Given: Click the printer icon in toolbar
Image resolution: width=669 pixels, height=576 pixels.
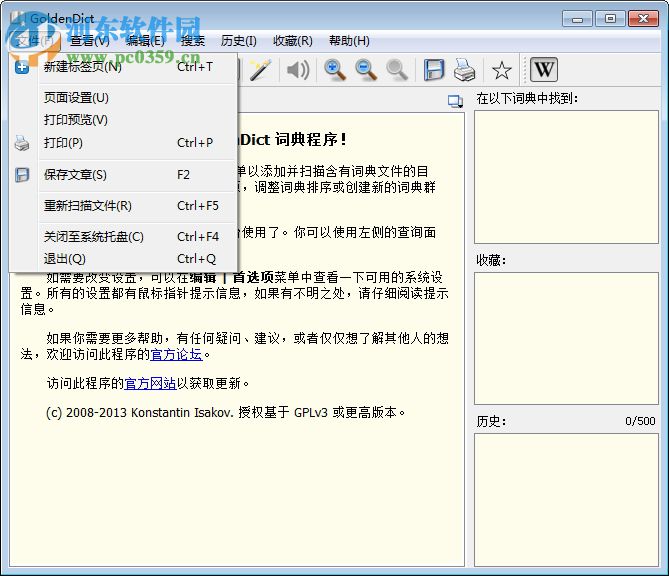Looking at the screenshot, I should [464, 70].
